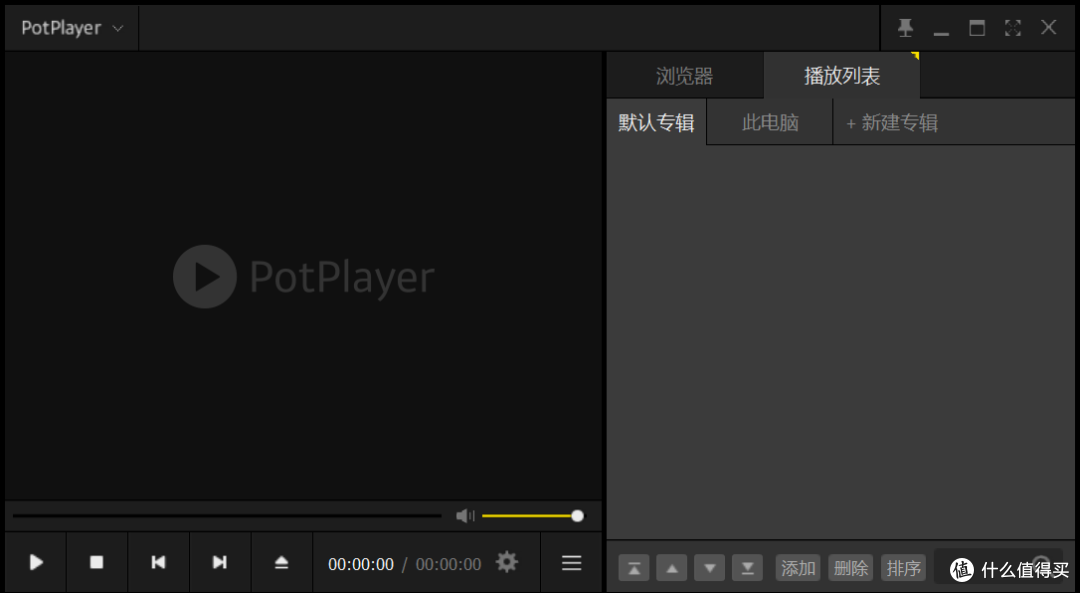Move the selected playlist item down
Viewport: 1080px width, 593px height.
[x=709, y=568]
